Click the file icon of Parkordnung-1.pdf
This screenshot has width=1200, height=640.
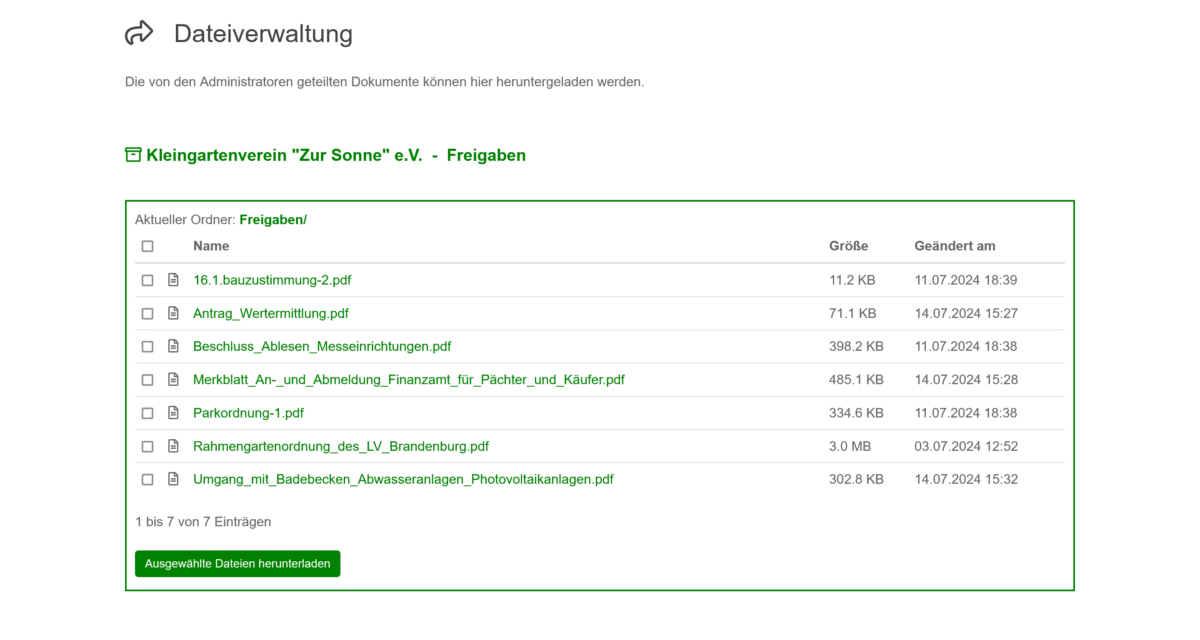173,412
